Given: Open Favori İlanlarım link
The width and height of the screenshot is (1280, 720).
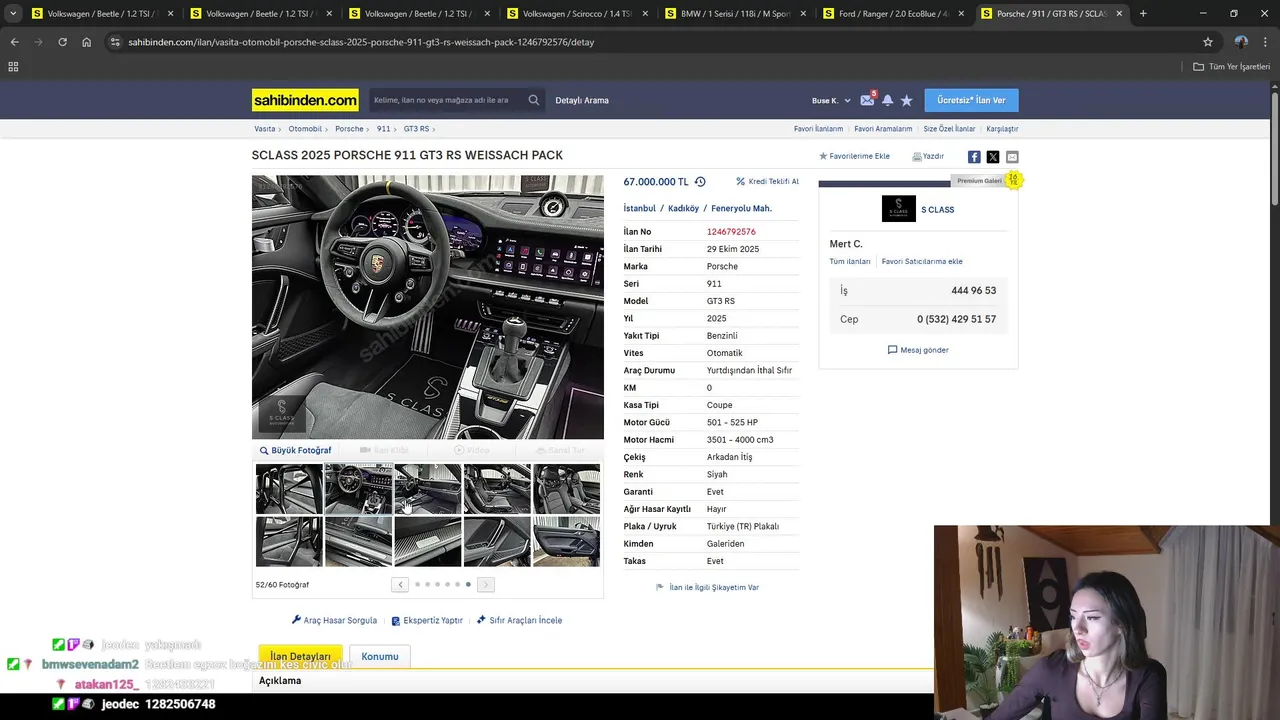Looking at the screenshot, I should point(818,129).
